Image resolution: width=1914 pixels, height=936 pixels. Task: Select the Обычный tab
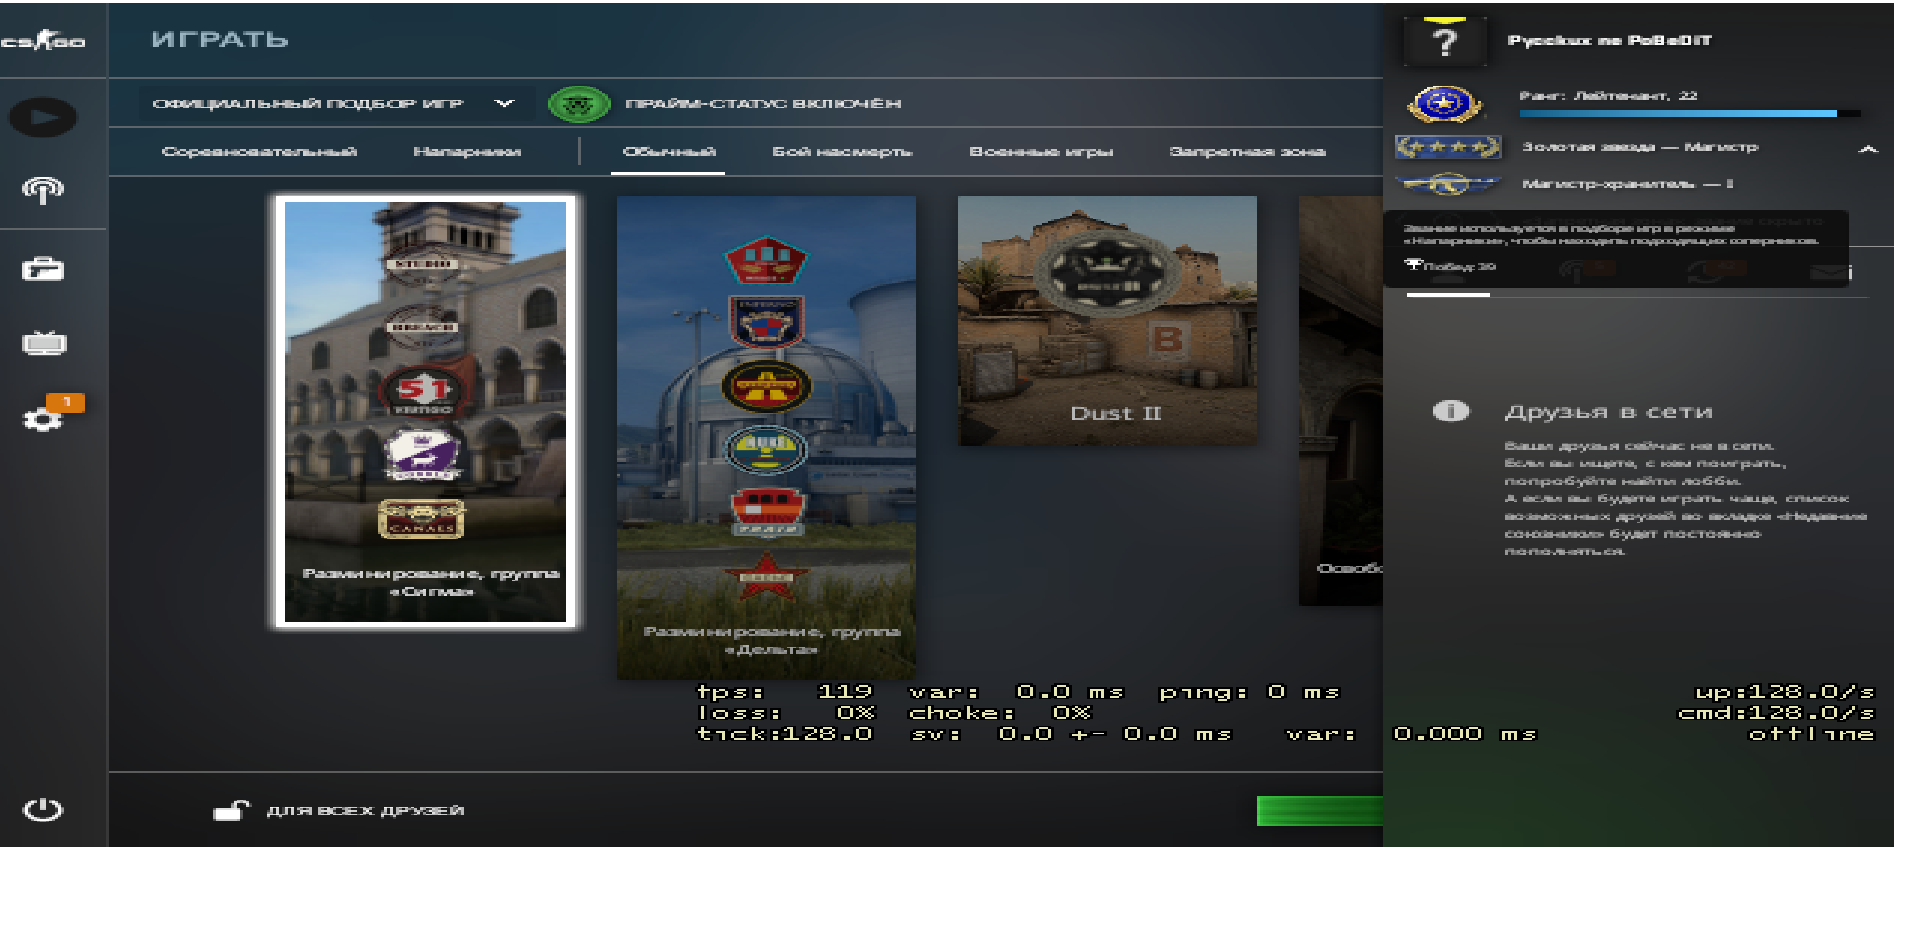point(669,151)
